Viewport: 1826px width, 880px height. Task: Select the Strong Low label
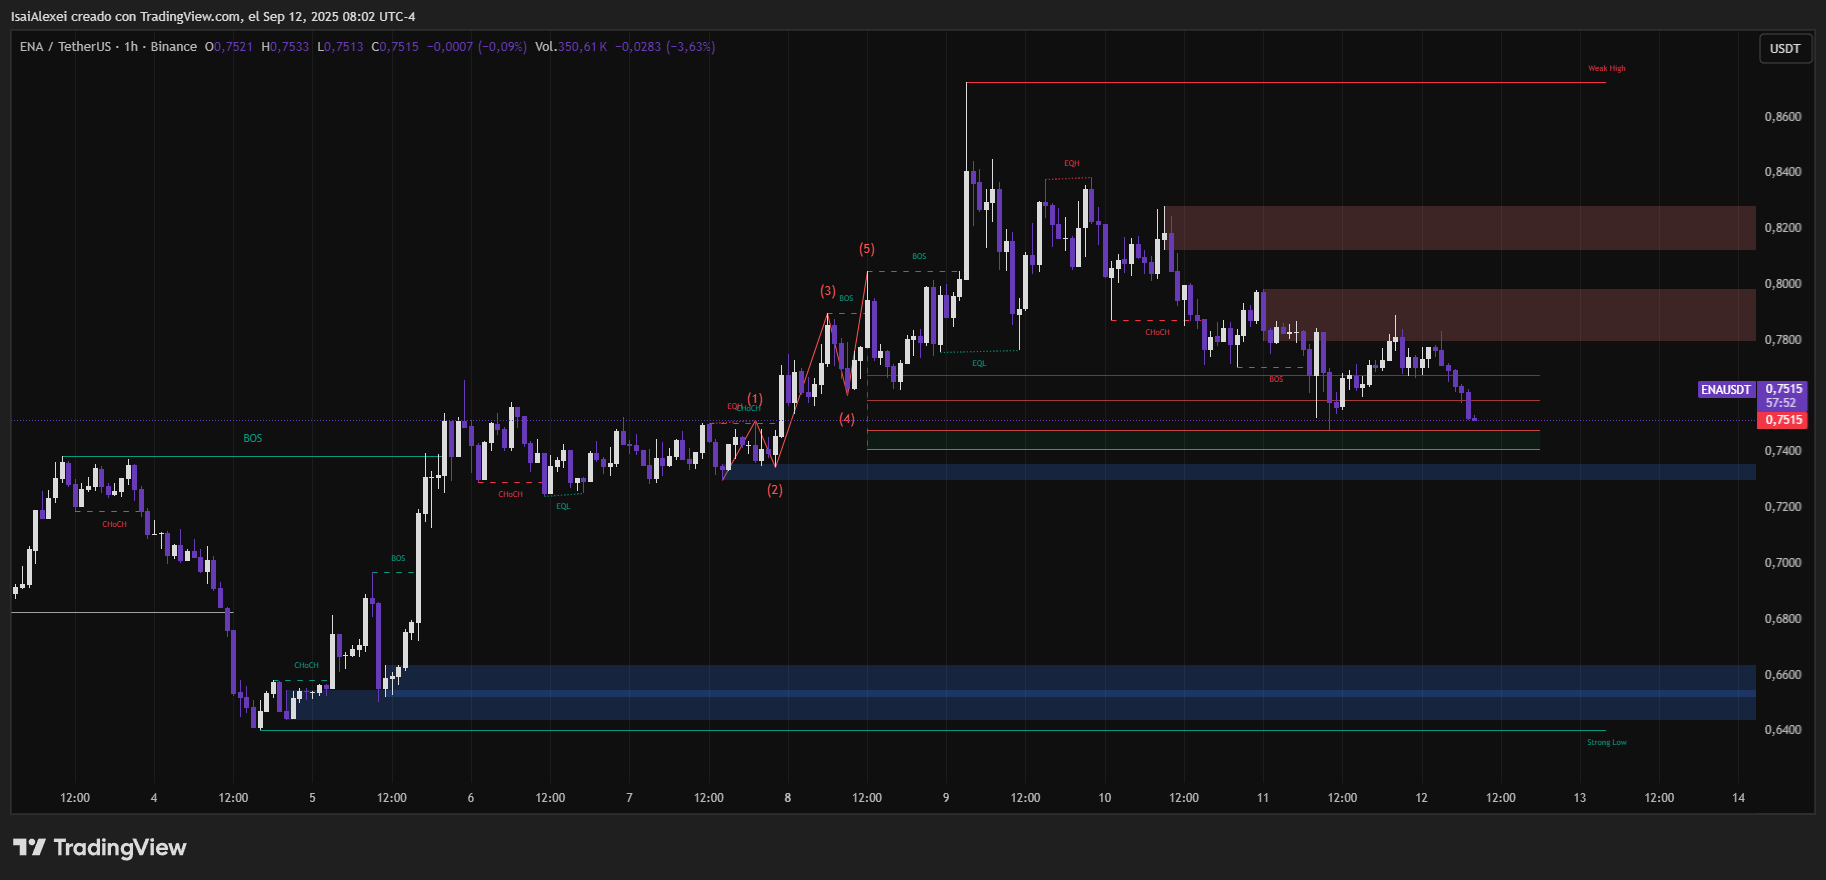pos(1606,742)
